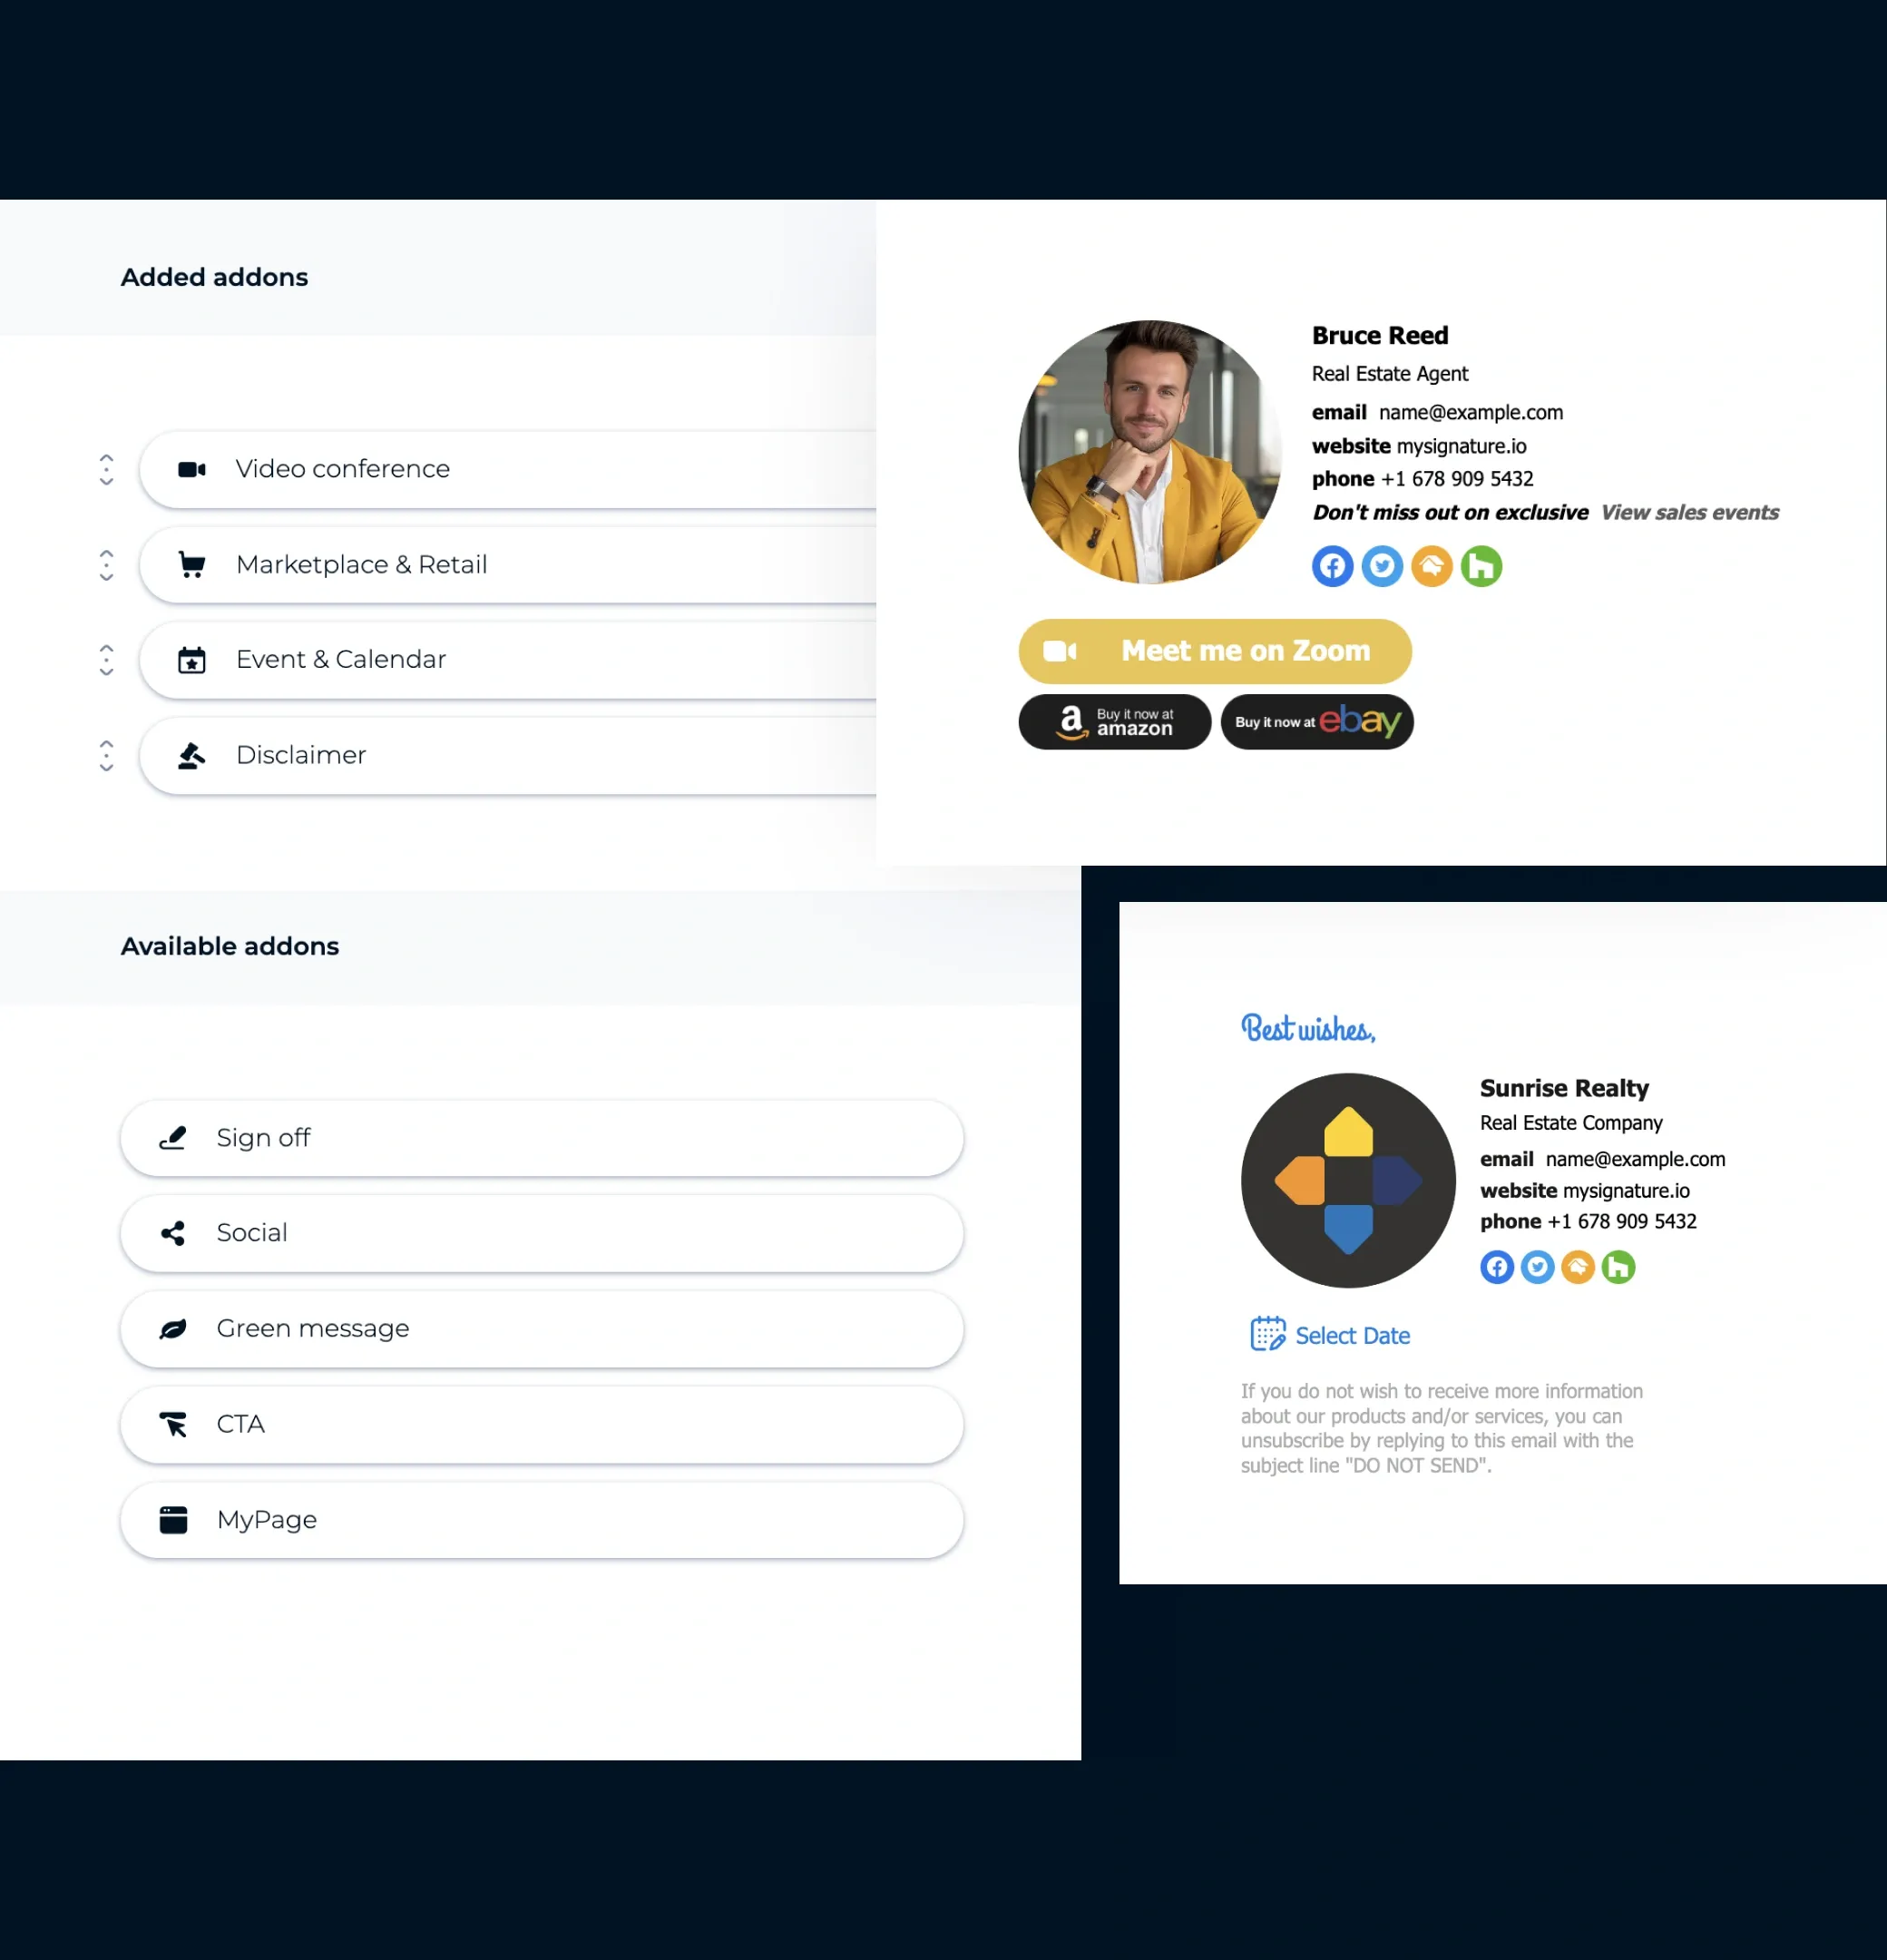The width and height of the screenshot is (1887, 1960).
Task: Expand the Marketplace & Retail reorder handle
Action: (105, 563)
